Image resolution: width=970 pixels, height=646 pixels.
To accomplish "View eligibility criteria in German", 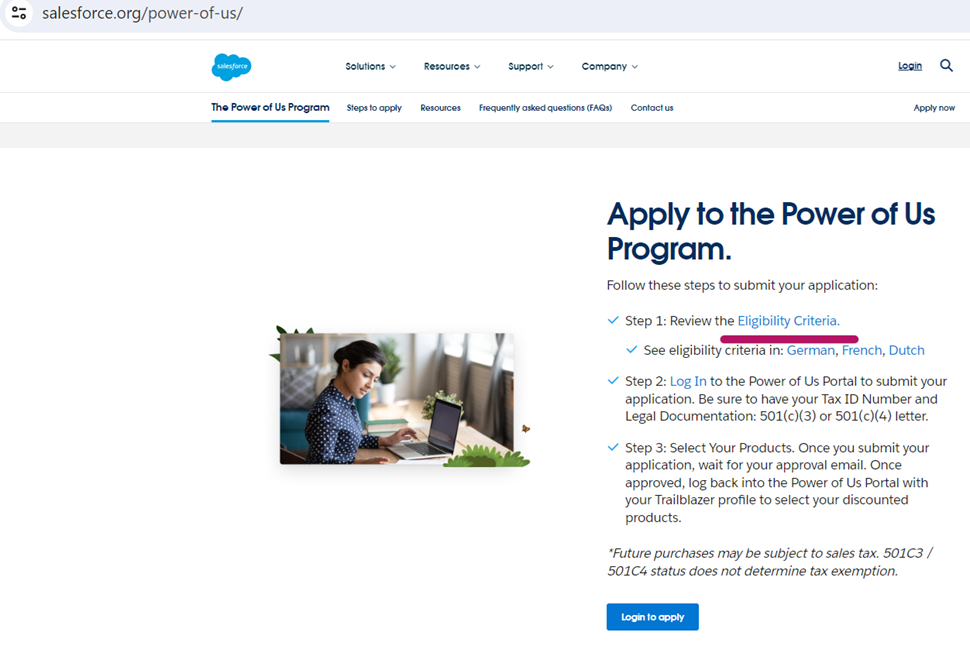I will coord(810,350).
